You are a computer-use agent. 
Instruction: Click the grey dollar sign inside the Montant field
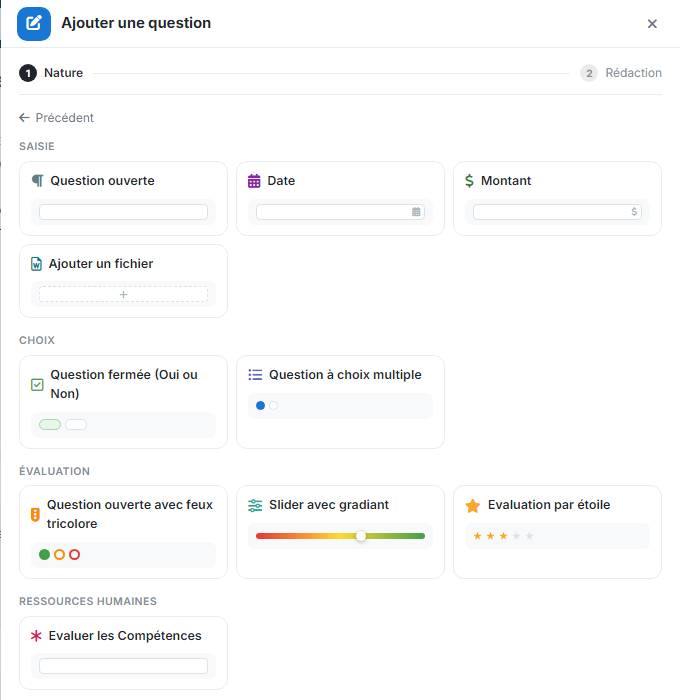tap(634, 212)
